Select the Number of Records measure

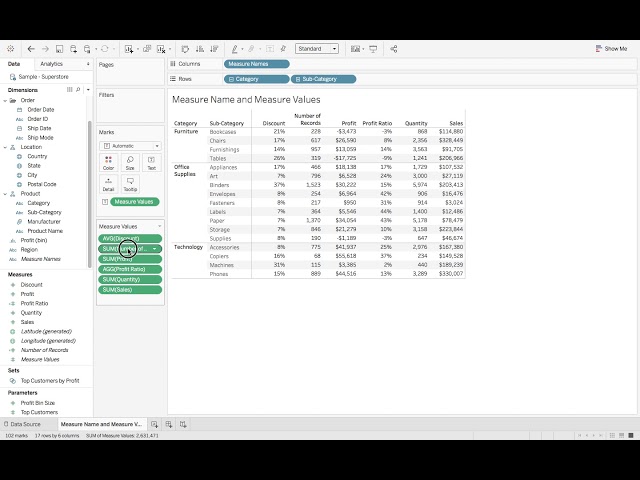44,350
